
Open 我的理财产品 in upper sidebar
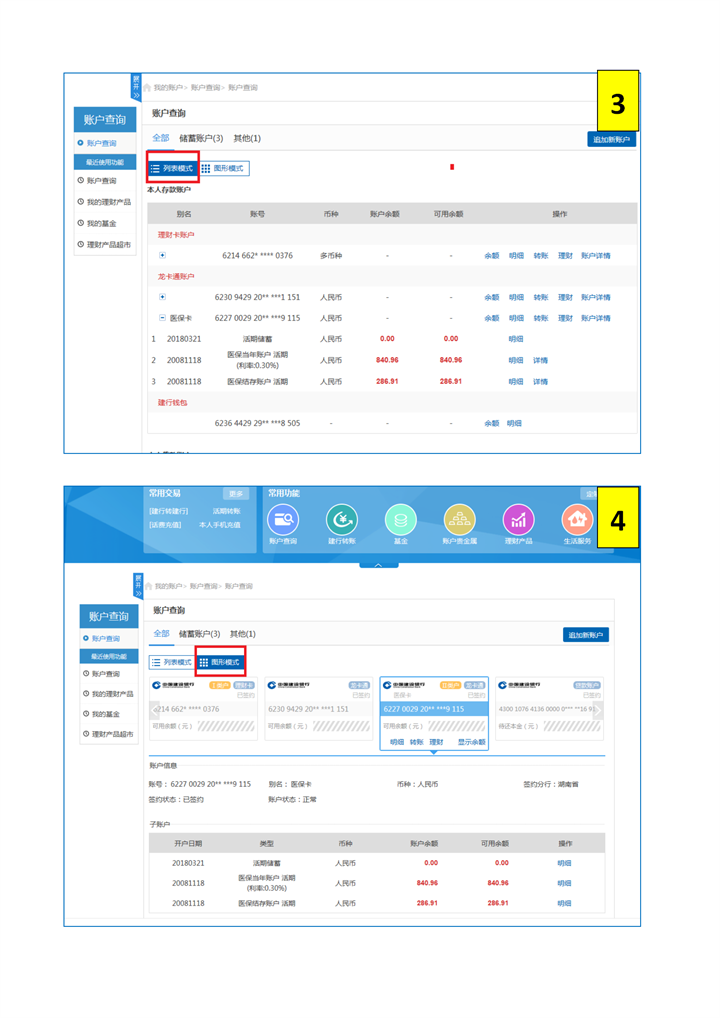[x=105, y=202]
